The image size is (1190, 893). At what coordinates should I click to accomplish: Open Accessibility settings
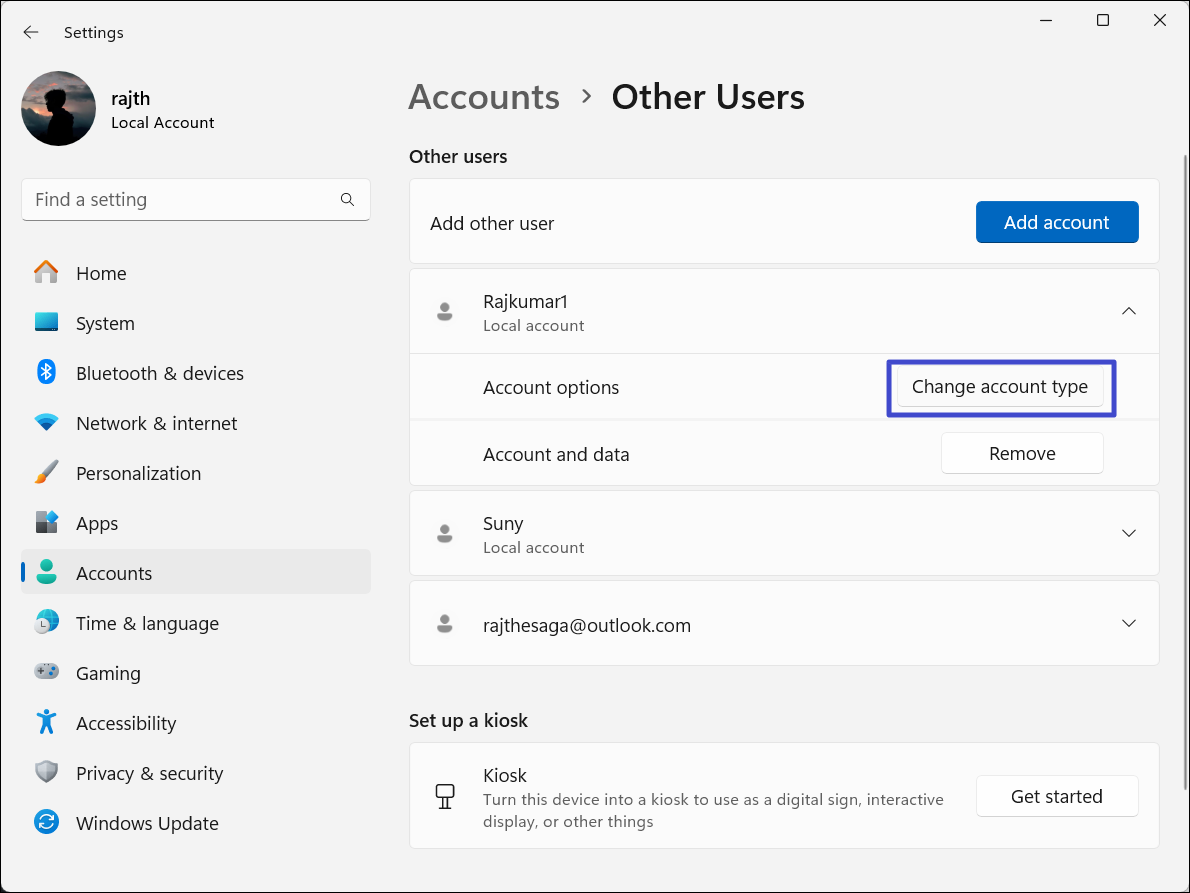126,723
